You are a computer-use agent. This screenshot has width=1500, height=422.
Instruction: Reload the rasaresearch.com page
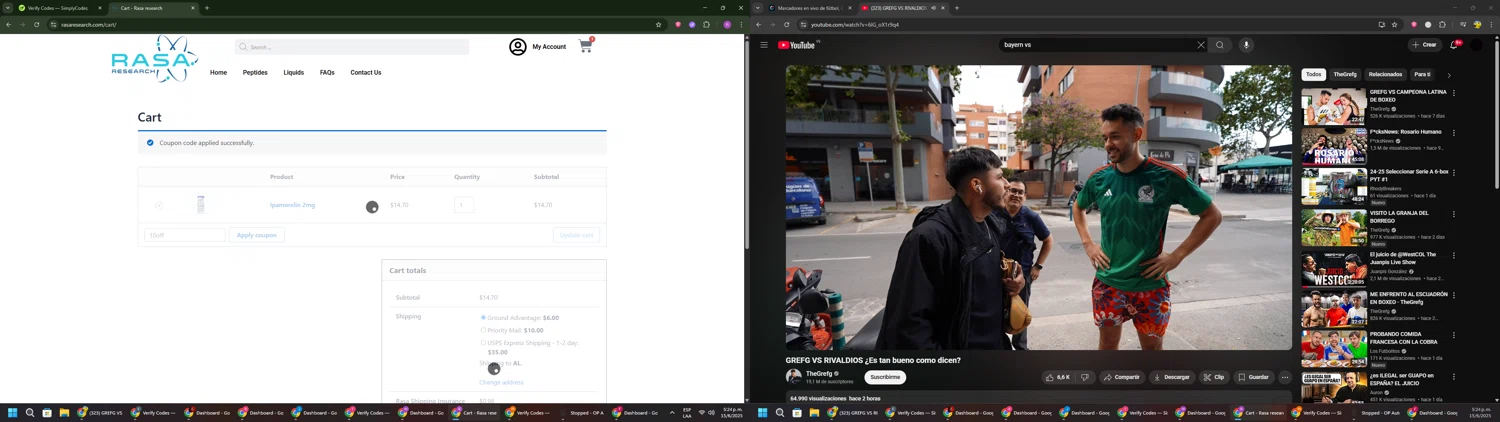(37, 24)
